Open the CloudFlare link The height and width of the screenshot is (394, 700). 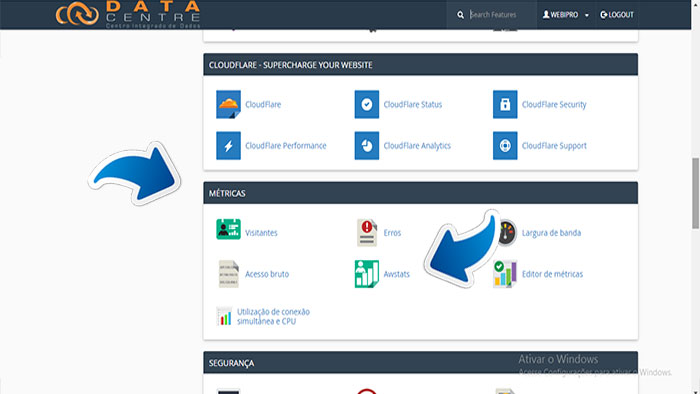click(x=263, y=104)
